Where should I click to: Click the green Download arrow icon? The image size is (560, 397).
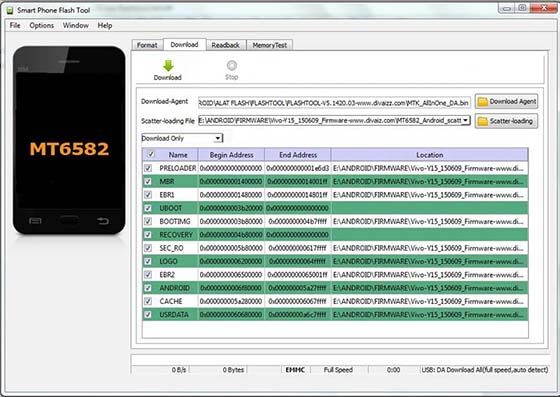(168, 66)
